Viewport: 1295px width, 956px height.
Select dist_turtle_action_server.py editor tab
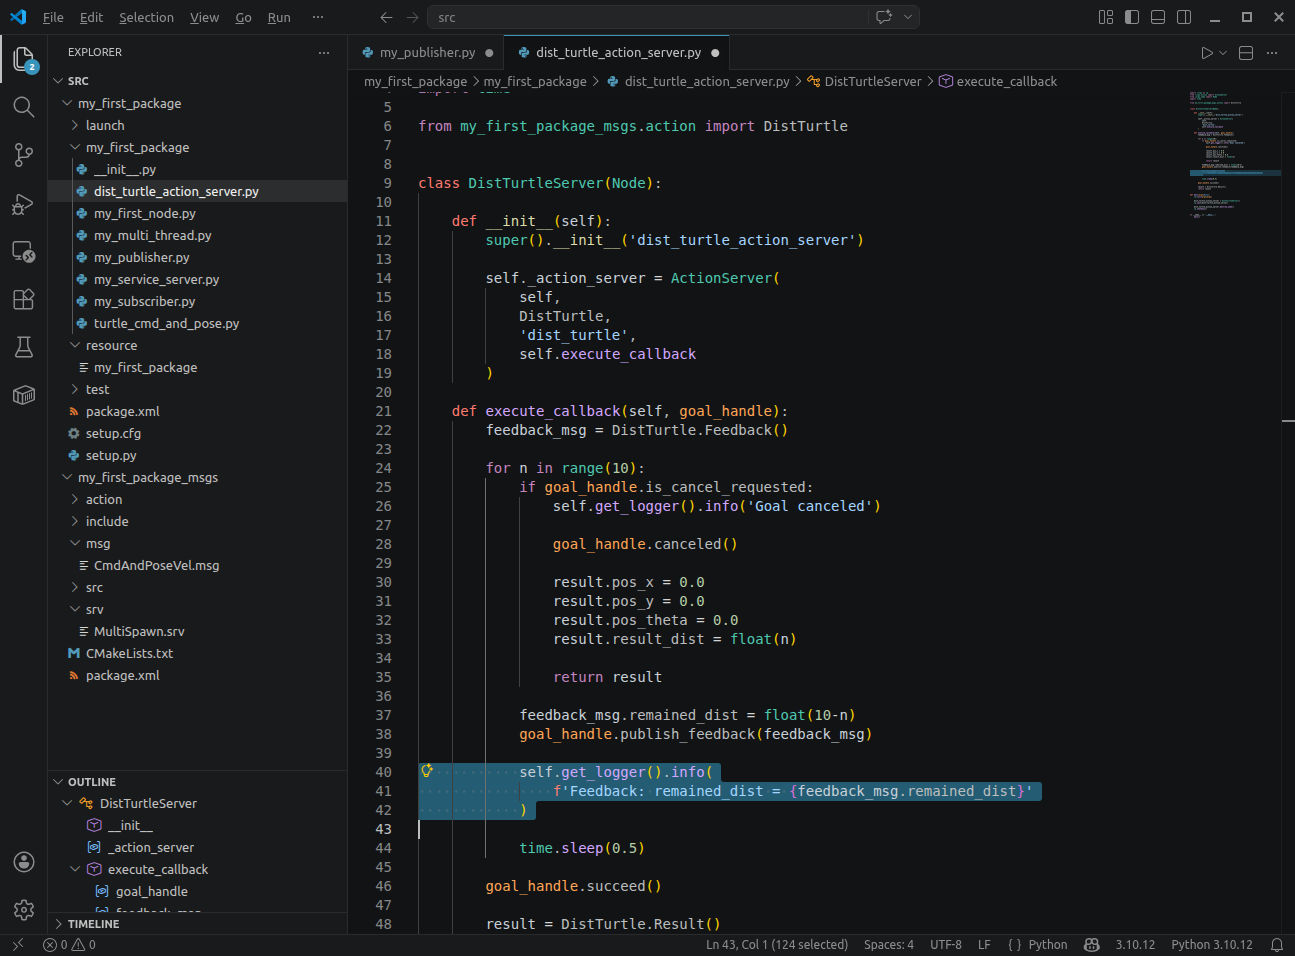pos(618,52)
